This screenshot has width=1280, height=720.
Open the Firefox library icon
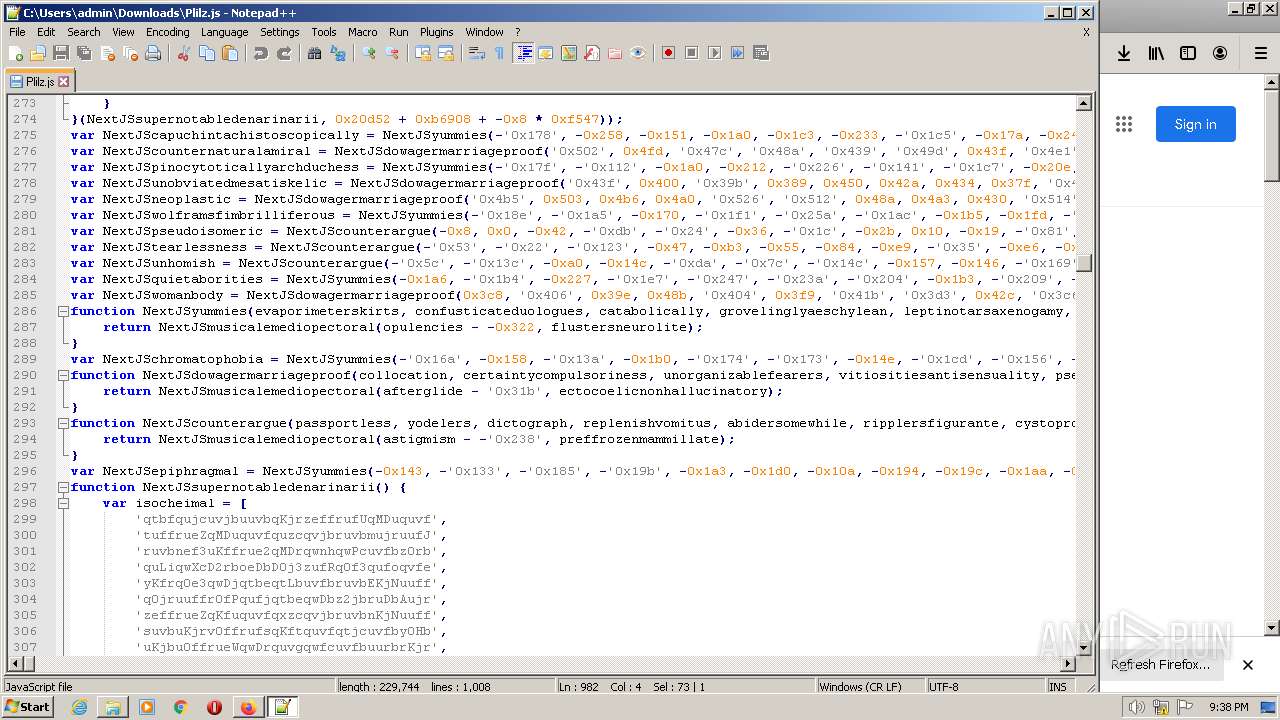pos(1156,53)
